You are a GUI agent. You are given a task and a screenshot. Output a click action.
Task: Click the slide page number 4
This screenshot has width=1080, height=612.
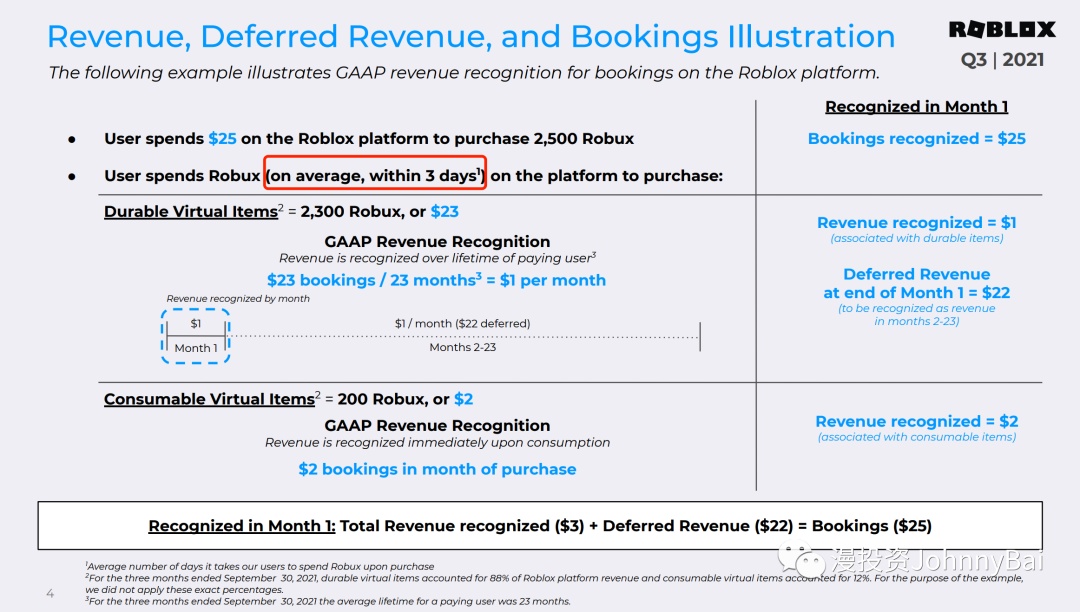50,594
